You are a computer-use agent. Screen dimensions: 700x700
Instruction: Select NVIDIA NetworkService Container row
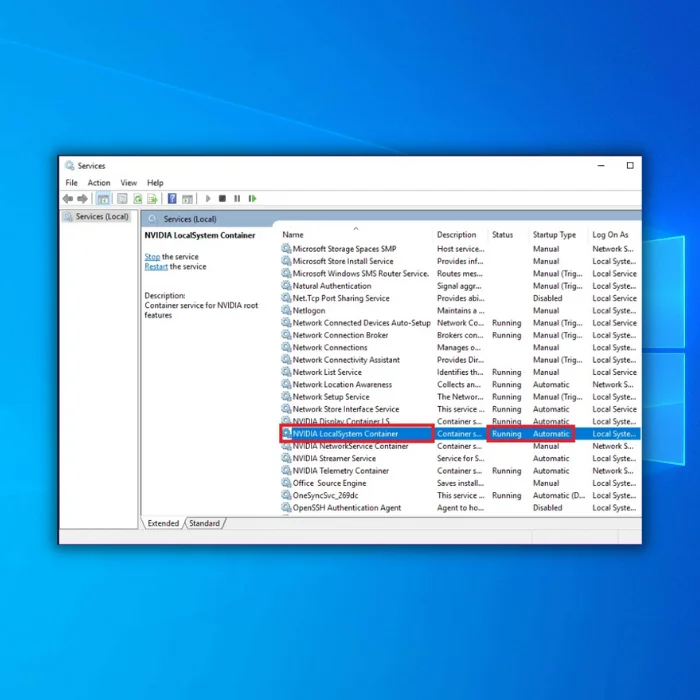[460, 446]
